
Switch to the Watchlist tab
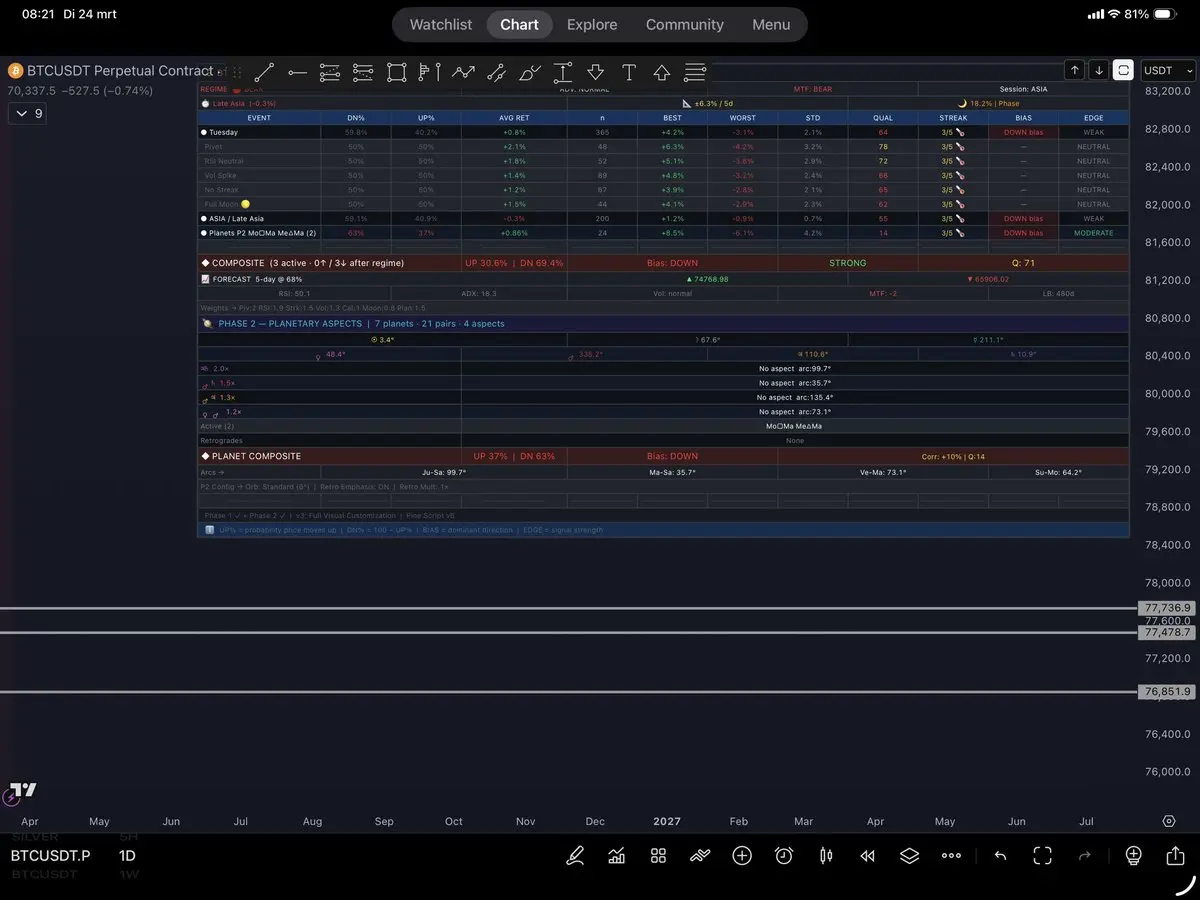tap(441, 25)
